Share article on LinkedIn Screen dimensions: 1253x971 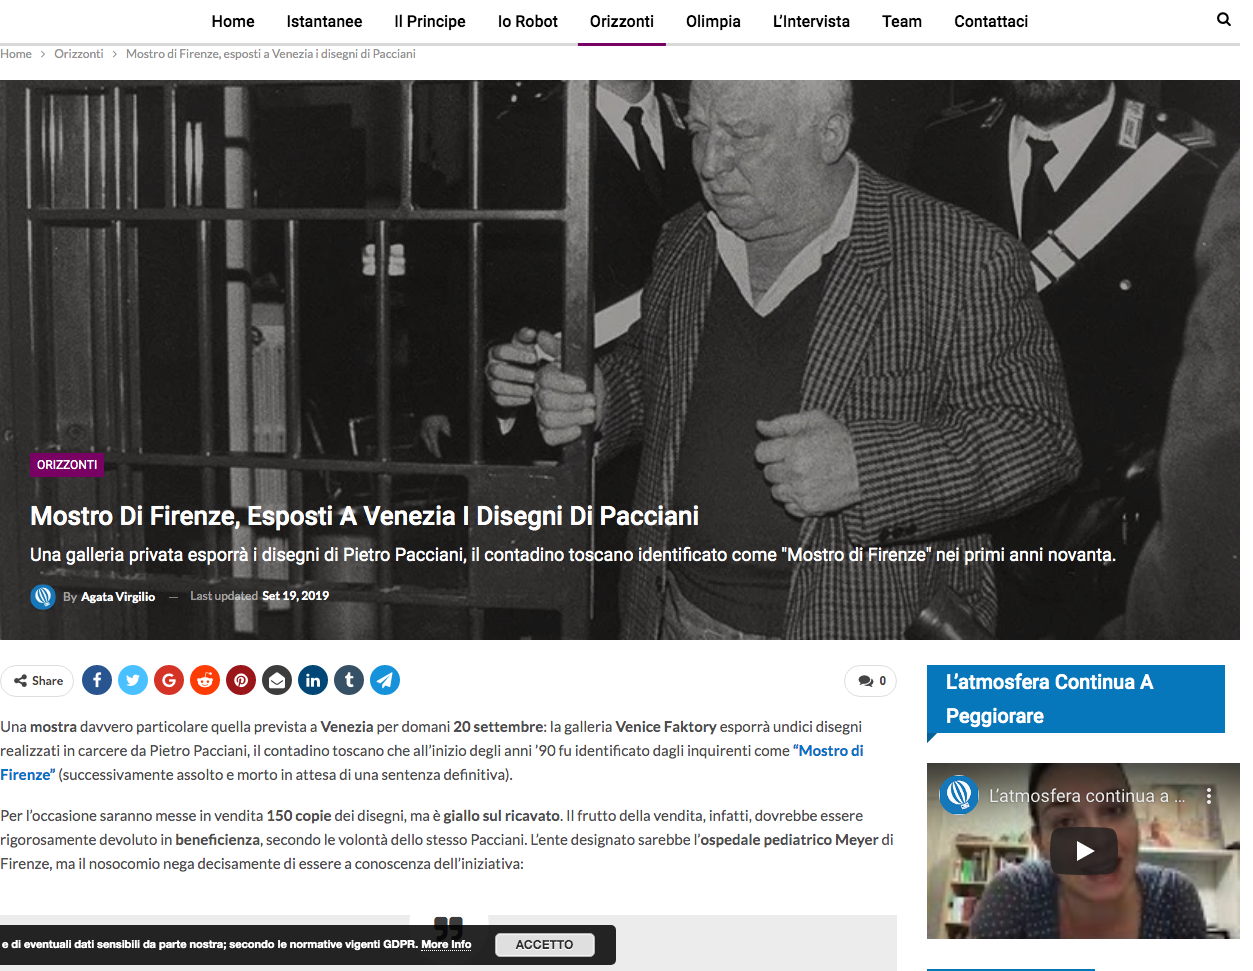(x=313, y=681)
